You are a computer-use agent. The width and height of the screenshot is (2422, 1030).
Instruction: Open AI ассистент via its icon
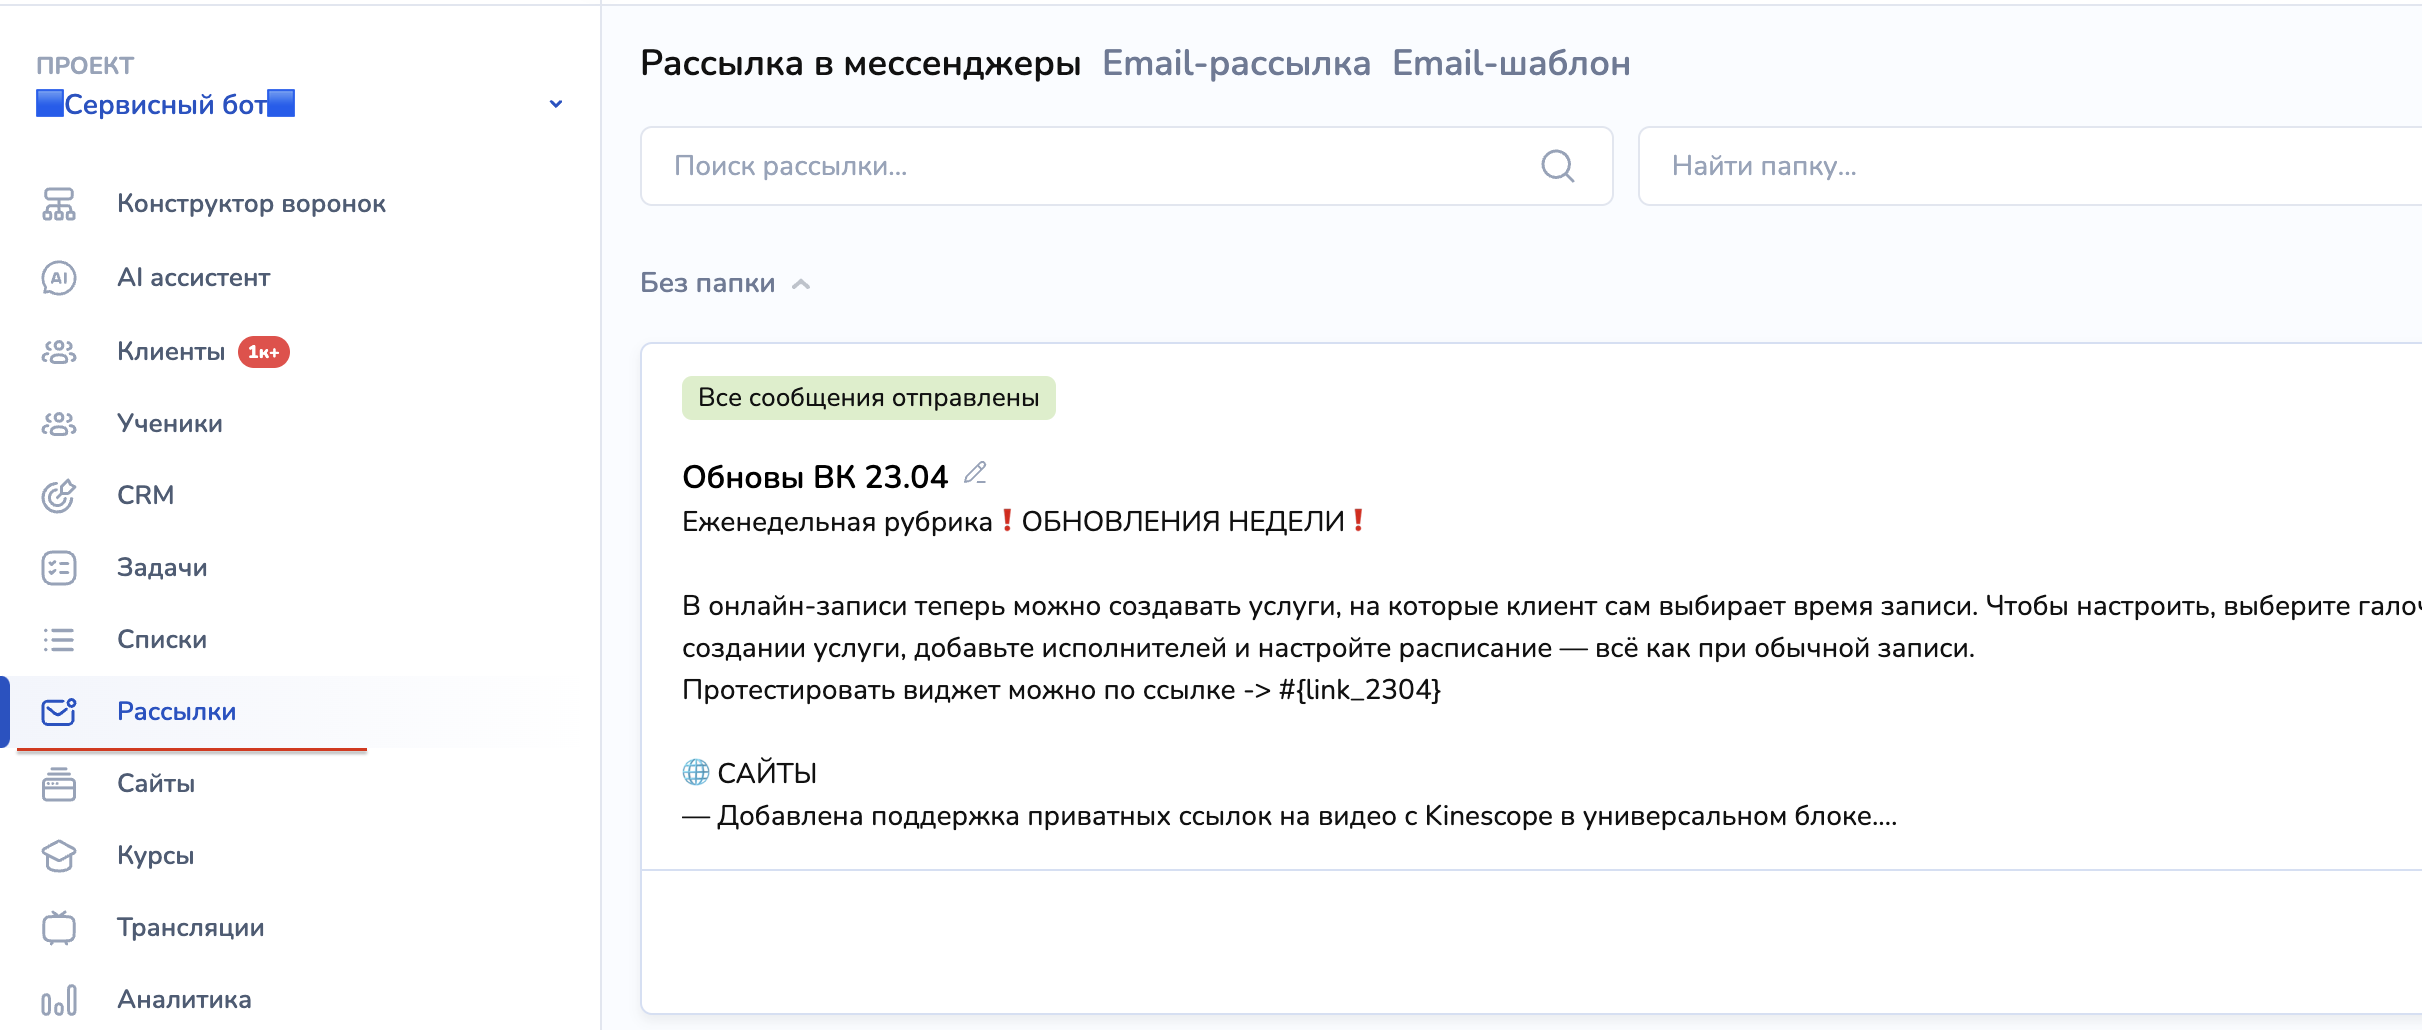pyautogui.click(x=59, y=278)
